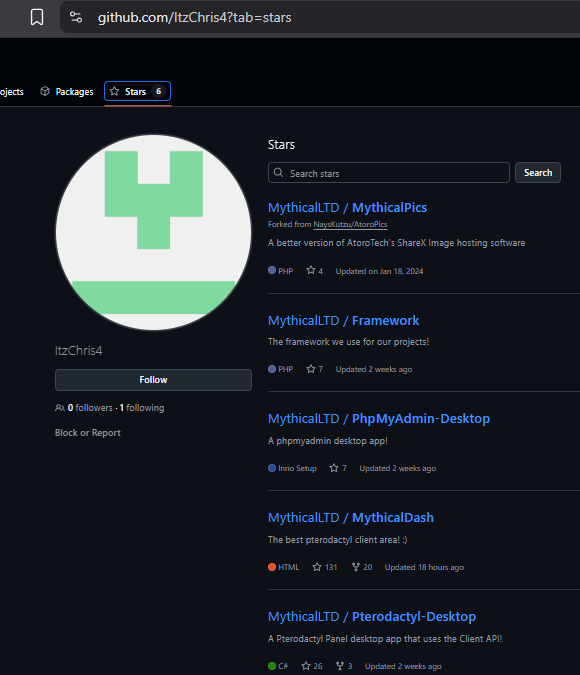Click Pterodactyl Panel desktop app description
Image resolution: width=580 pixels, height=675 pixels.
(x=385, y=639)
